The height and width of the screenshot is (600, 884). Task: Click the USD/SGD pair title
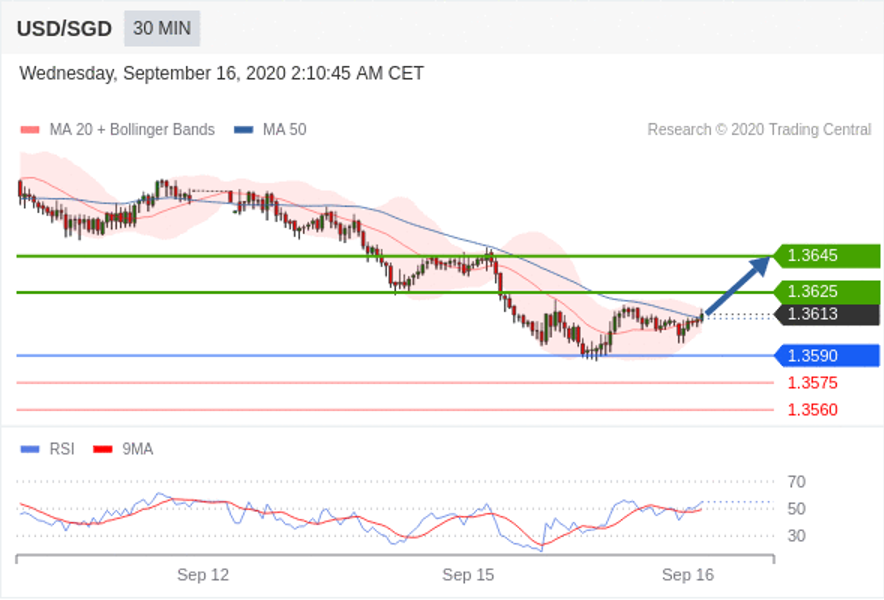[64, 29]
